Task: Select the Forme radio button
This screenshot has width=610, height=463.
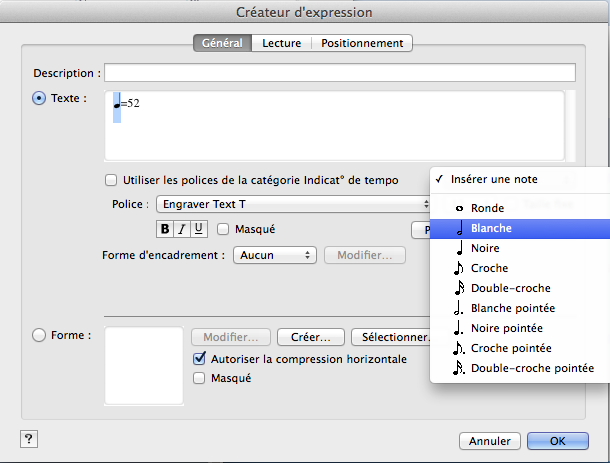Action: (40, 336)
